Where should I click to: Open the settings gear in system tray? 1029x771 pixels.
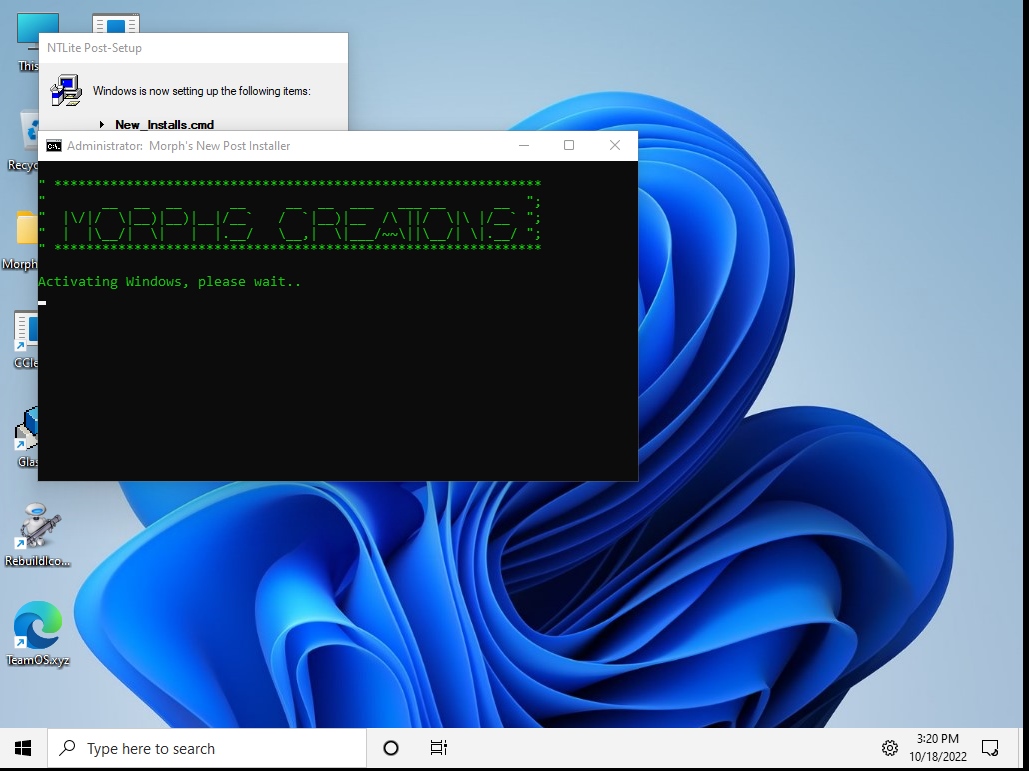point(889,748)
